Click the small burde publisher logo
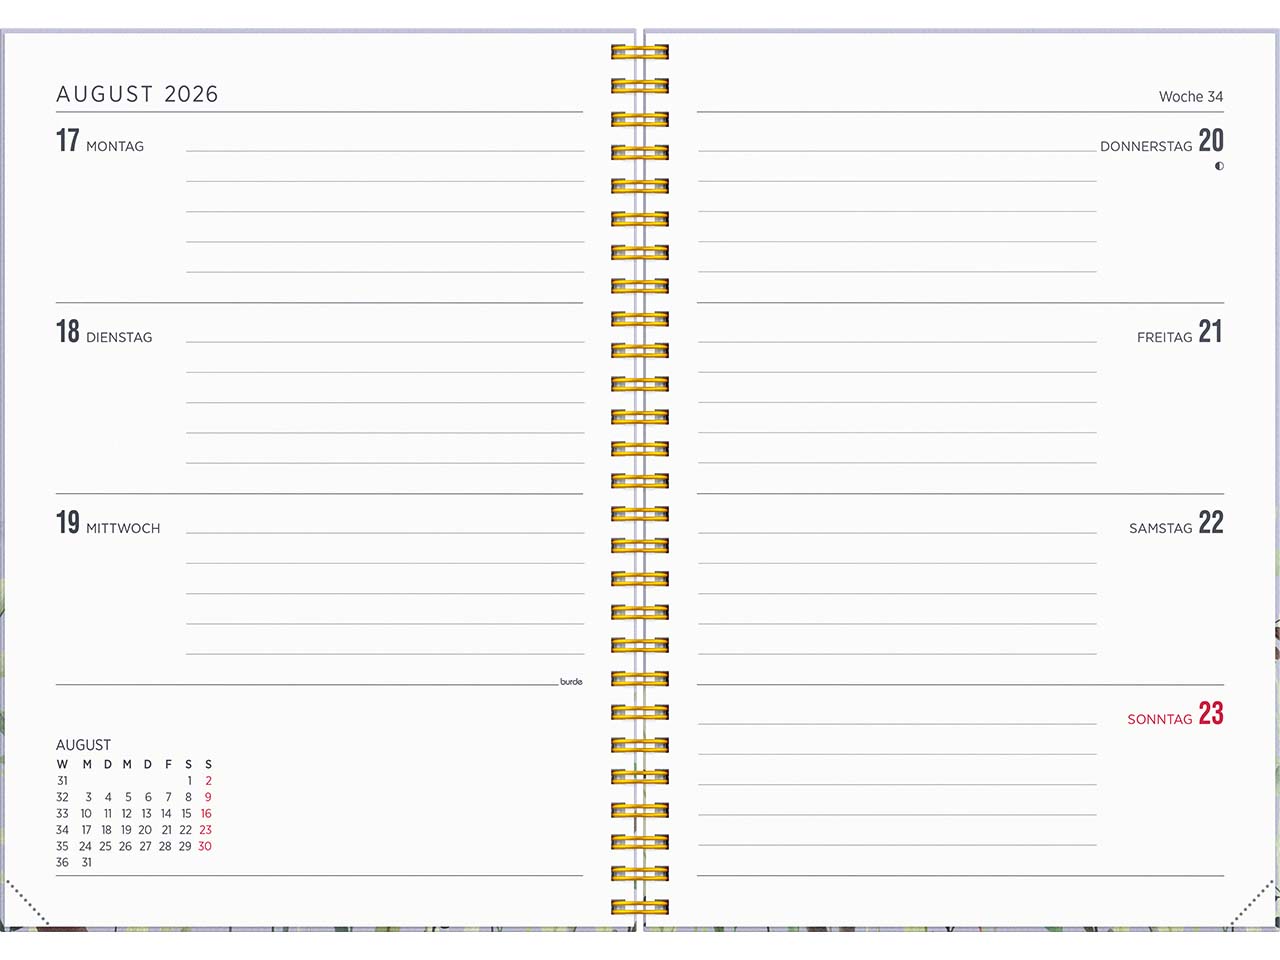 pos(571,682)
